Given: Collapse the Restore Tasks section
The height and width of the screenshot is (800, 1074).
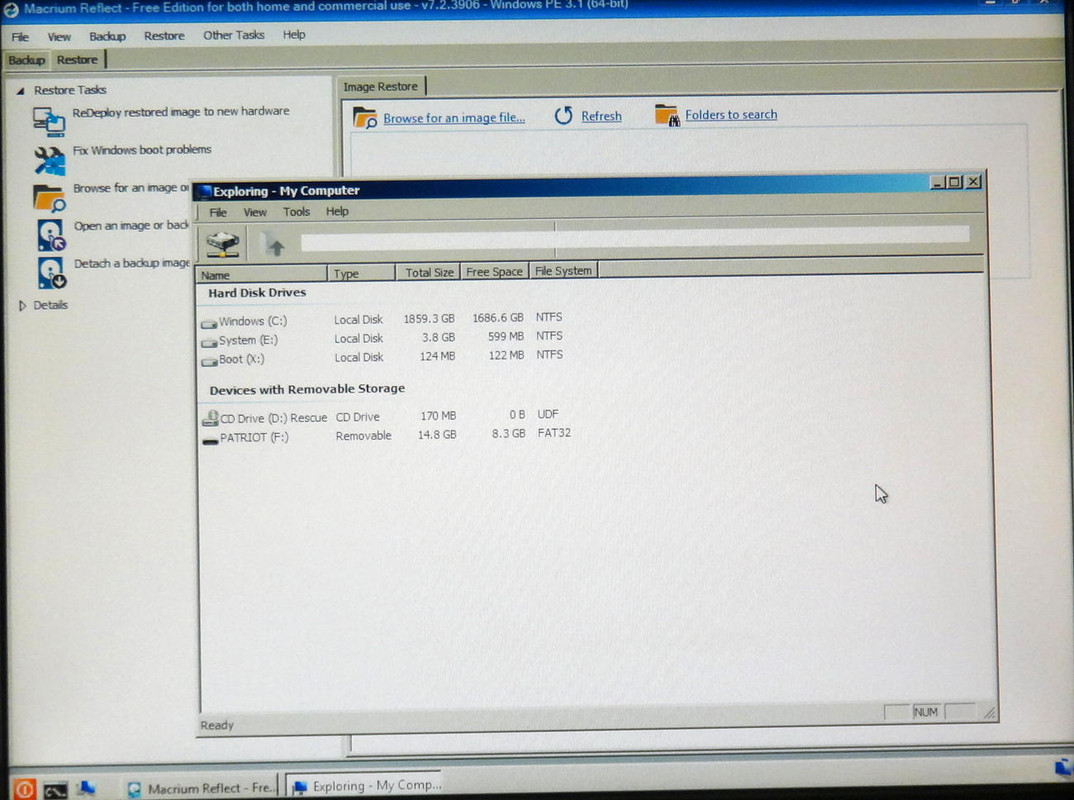Looking at the screenshot, I should (x=21, y=90).
